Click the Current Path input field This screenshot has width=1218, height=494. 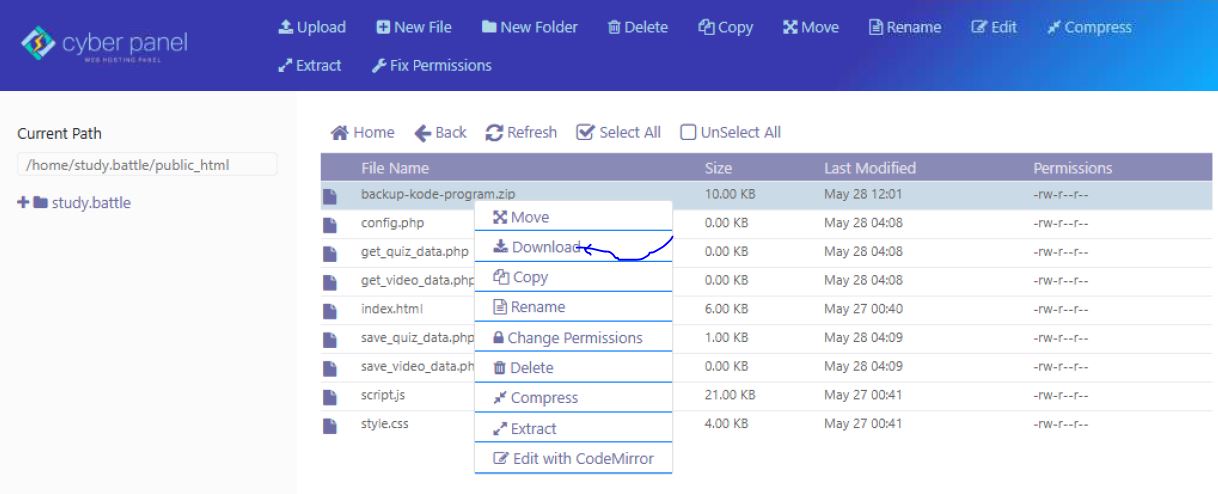click(147, 164)
